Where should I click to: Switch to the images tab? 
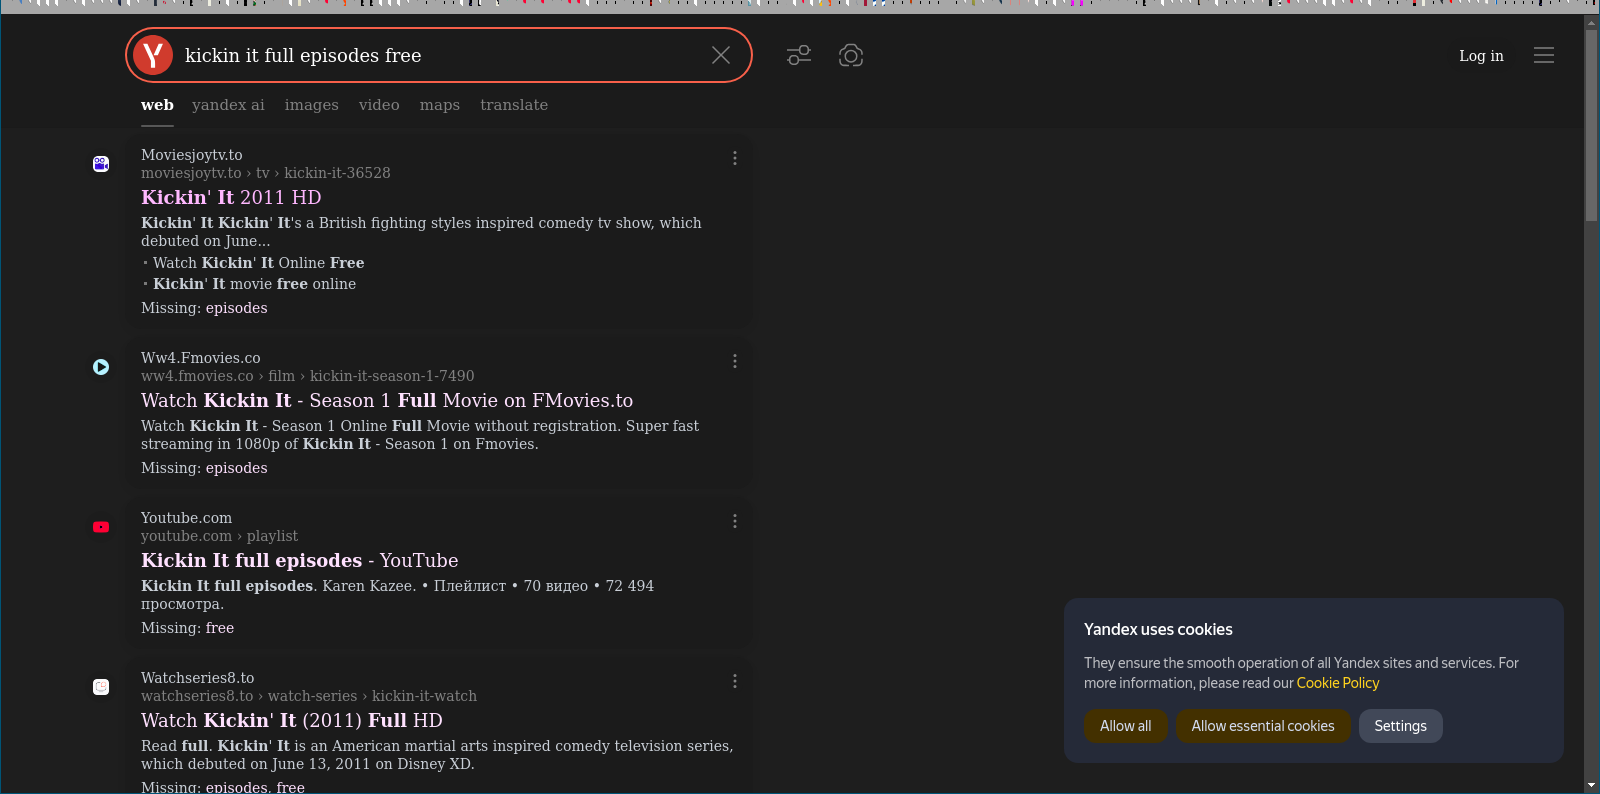(x=312, y=105)
